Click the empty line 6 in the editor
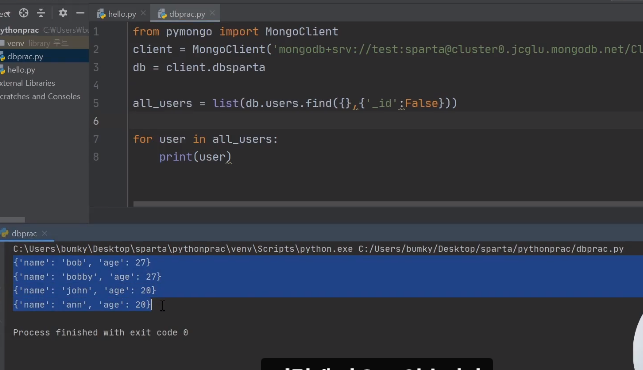Viewport: 643px width, 370px height. pyautogui.click(x=385, y=121)
